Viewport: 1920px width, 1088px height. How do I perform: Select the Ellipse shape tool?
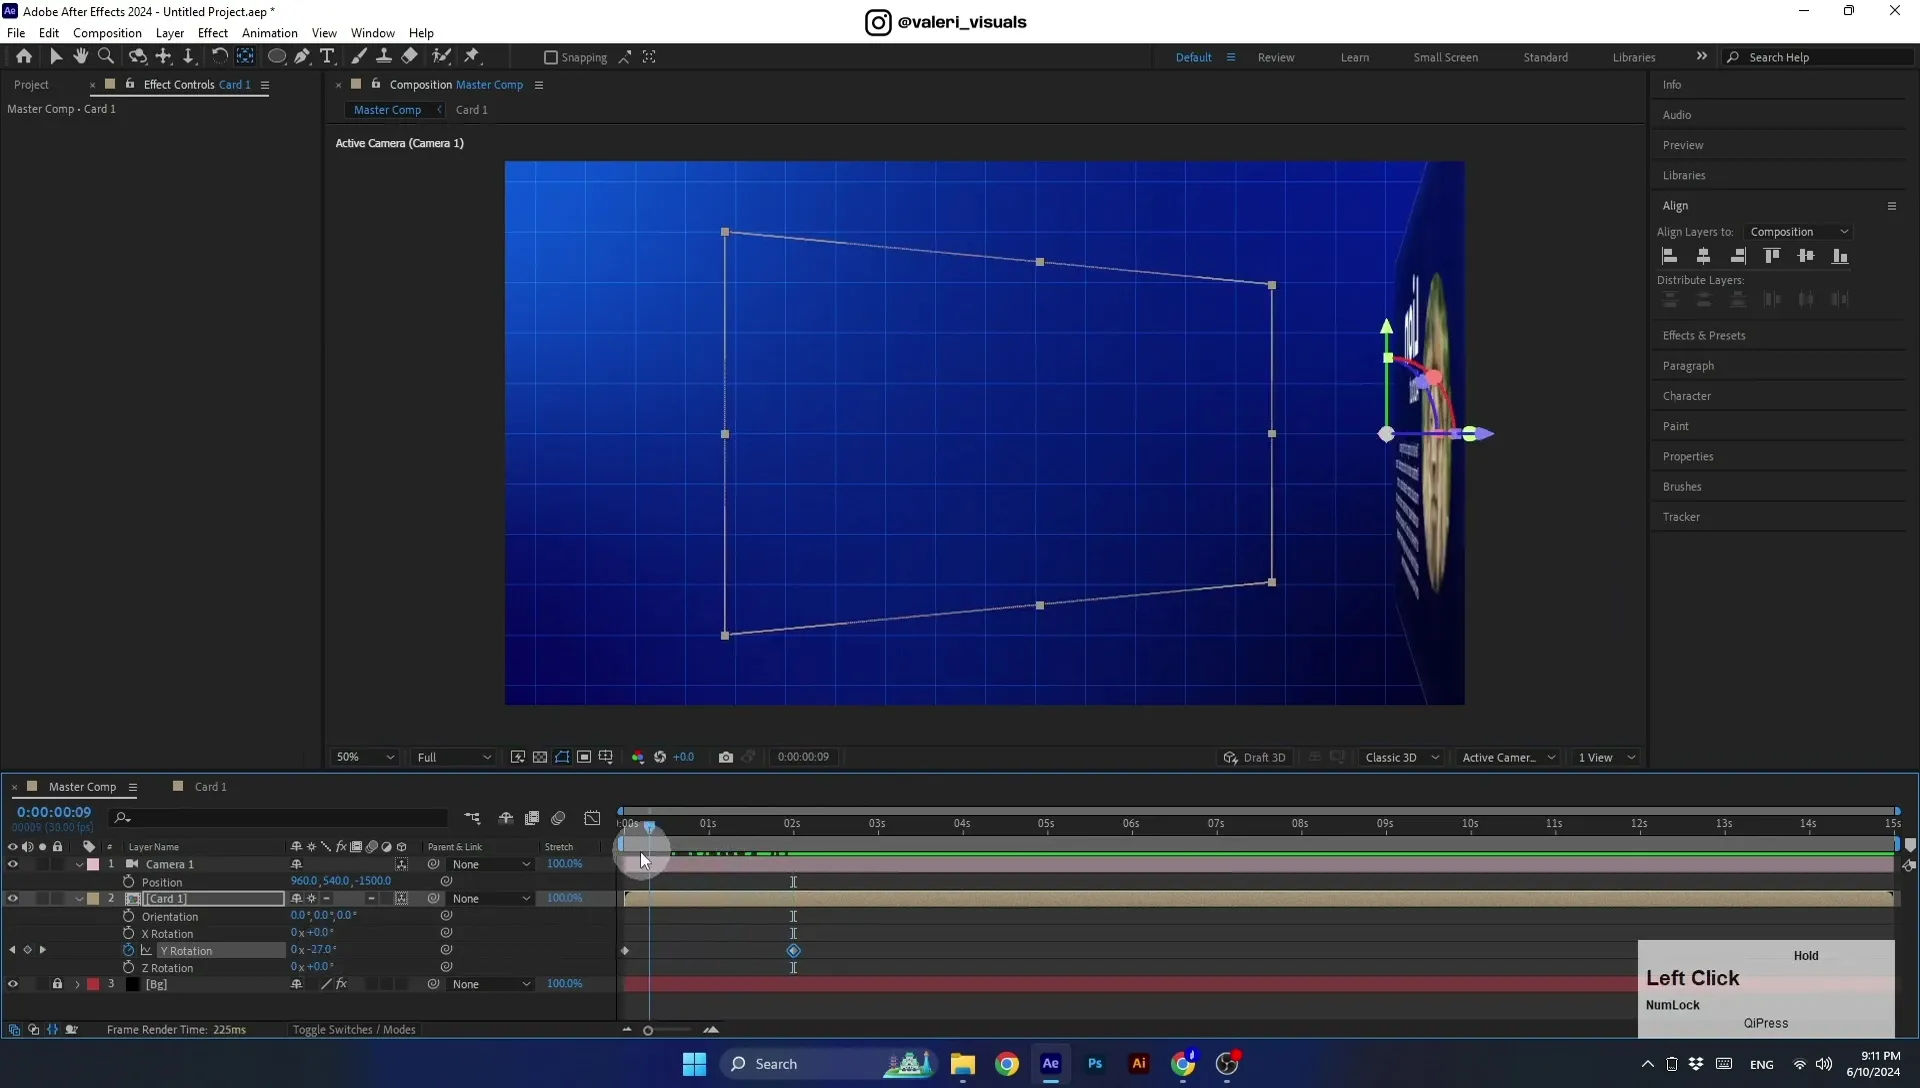click(x=277, y=57)
